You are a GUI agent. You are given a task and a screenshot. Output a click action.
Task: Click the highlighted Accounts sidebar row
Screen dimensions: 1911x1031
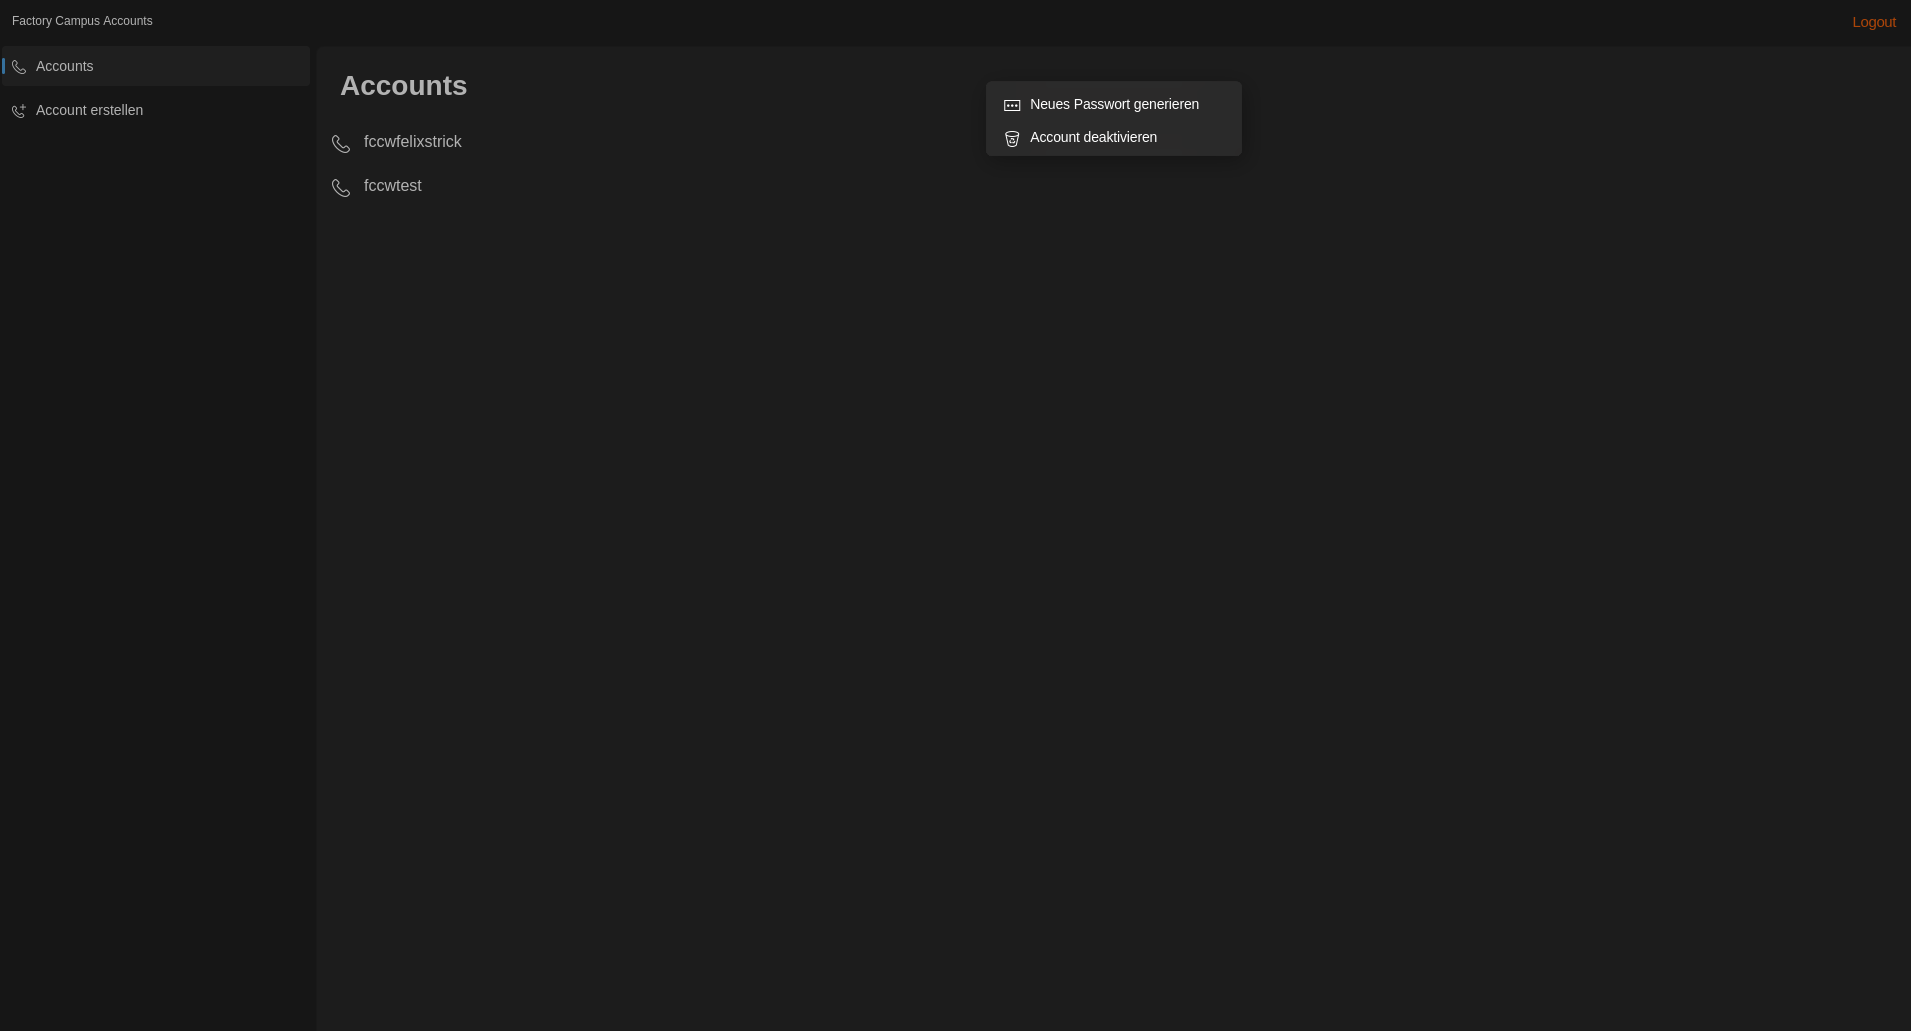[155, 66]
